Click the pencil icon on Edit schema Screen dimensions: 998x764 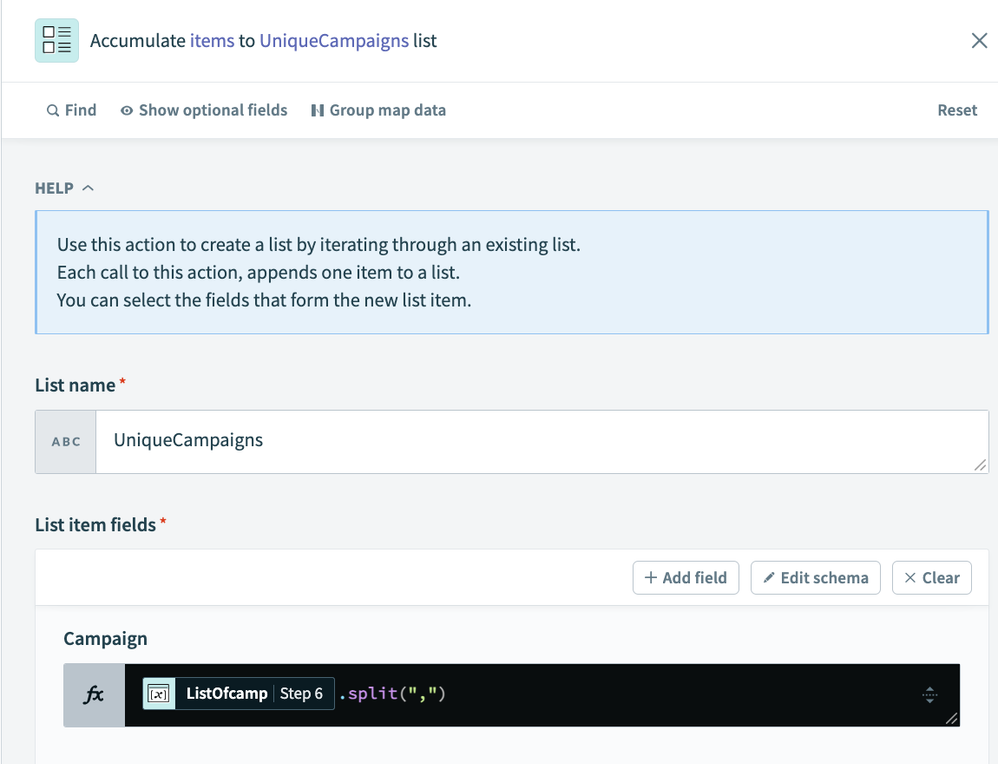[769, 578]
